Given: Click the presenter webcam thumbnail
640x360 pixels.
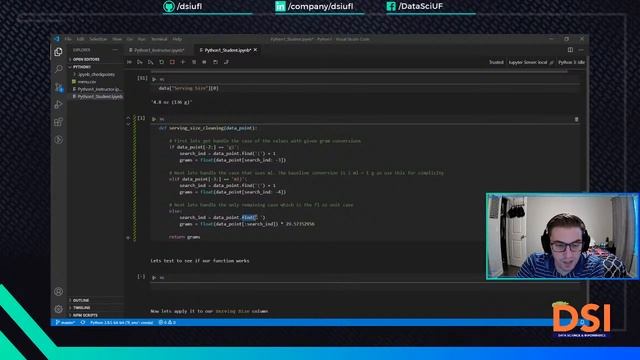Looking at the screenshot, I should click(x=562, y=236).
